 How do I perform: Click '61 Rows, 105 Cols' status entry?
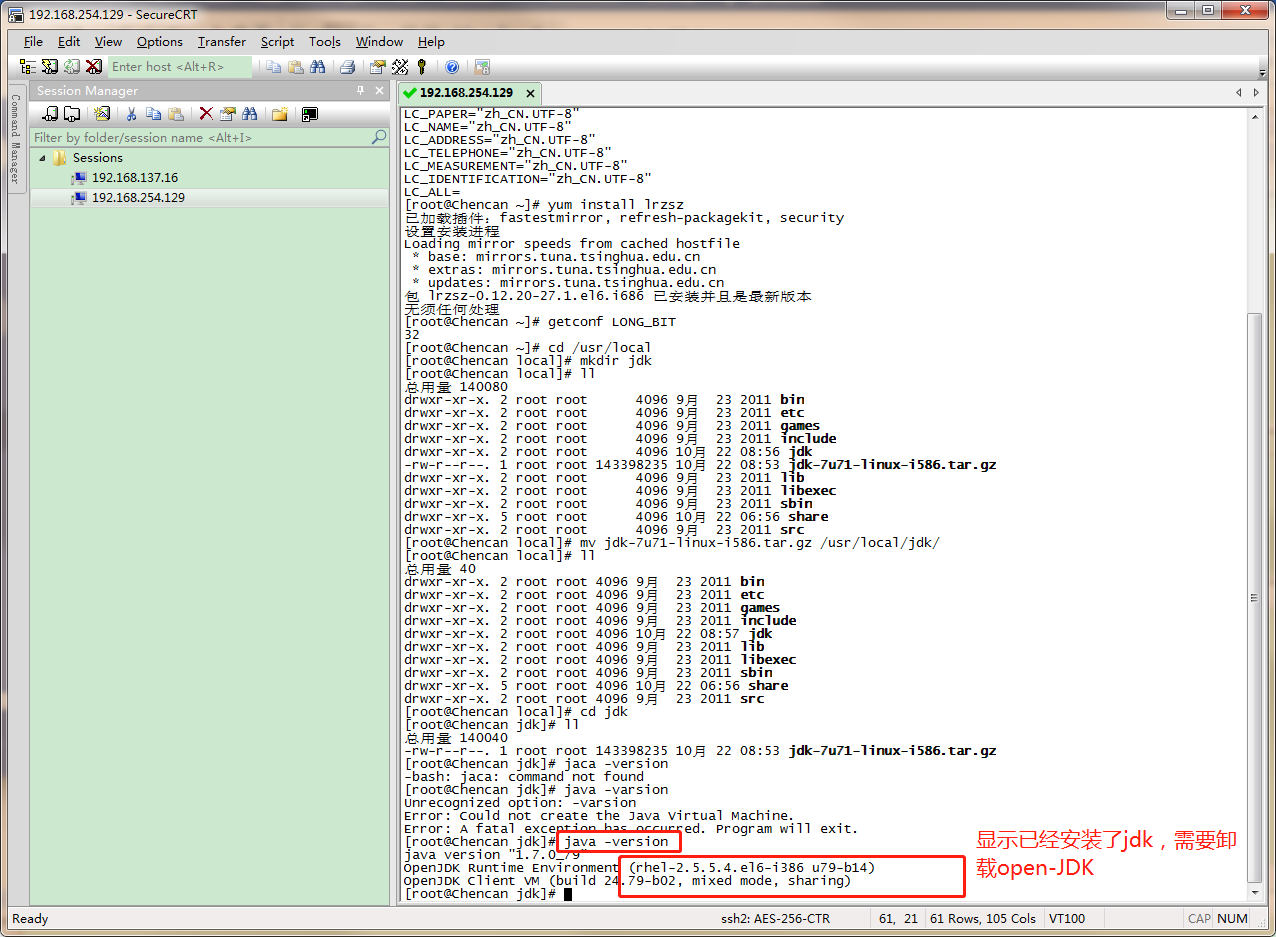[x=983, y=919]
